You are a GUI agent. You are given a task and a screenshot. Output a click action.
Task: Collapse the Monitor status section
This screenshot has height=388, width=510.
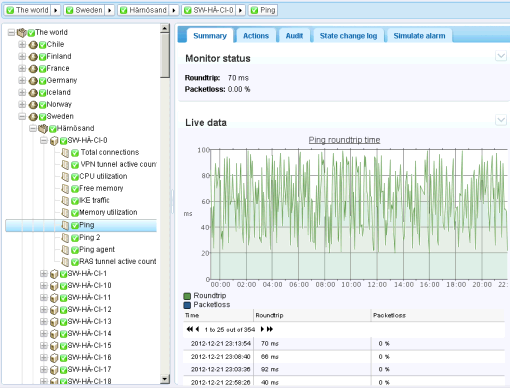point(501,56)
